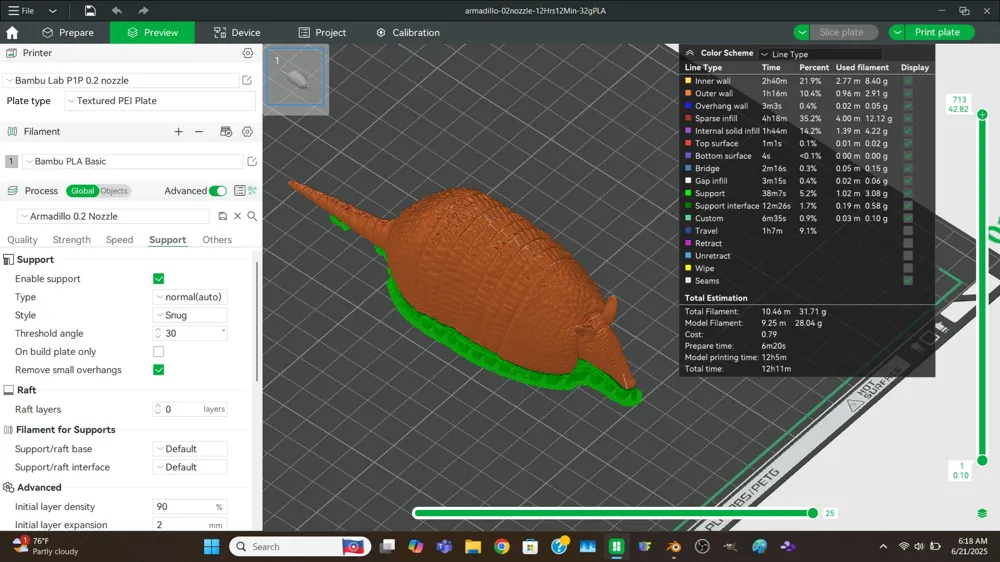This screenshot has width=1000, height=562.
Task: Open the layers icon at bottom right
Action: tap(982, 514)
